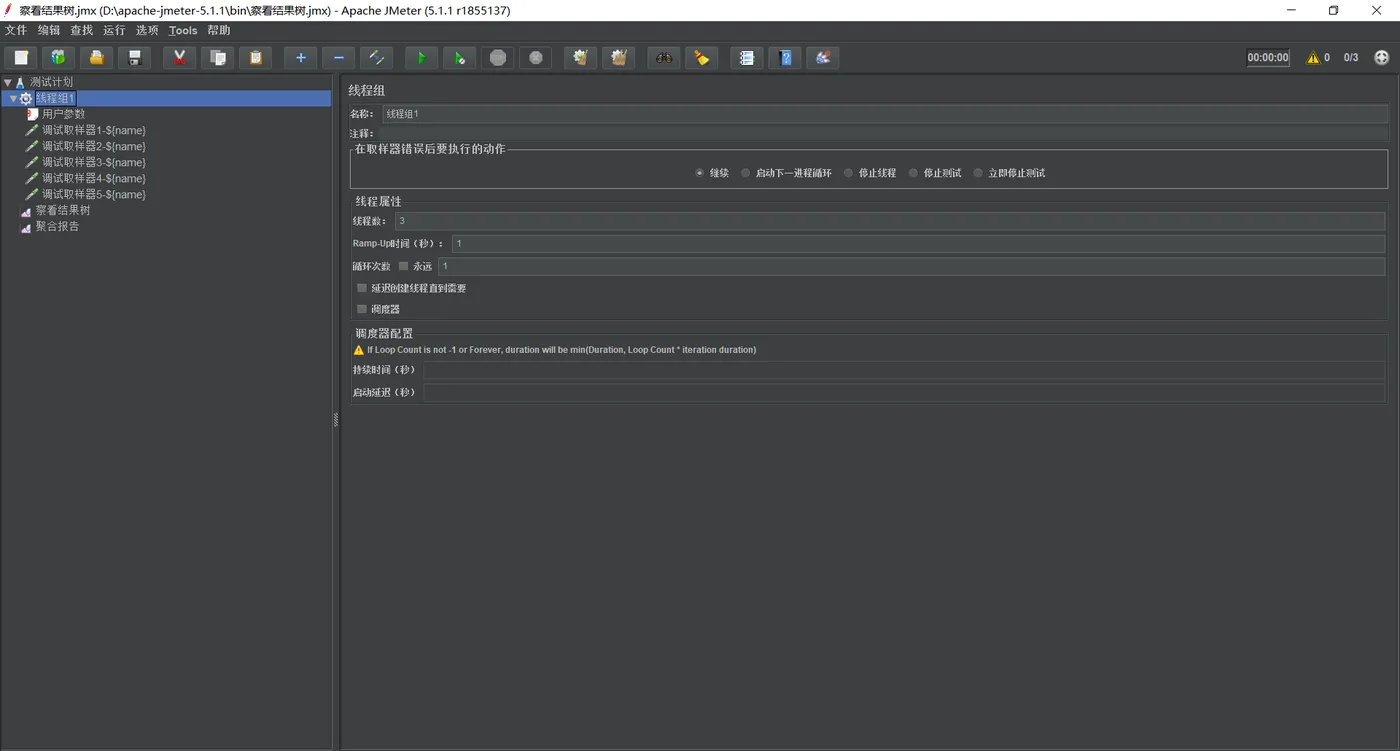Start the test without pauses icon
The width and height of the screenshot is (1400, 751).
coord(459,58)
